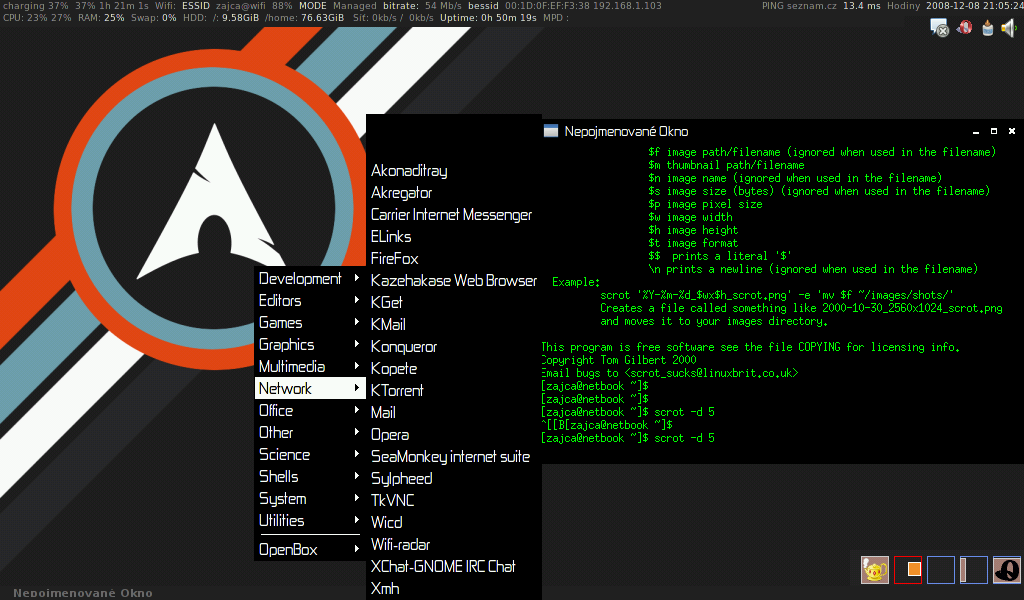
Task: Open the OpenBox menu entry
Action: pos(310,549)
